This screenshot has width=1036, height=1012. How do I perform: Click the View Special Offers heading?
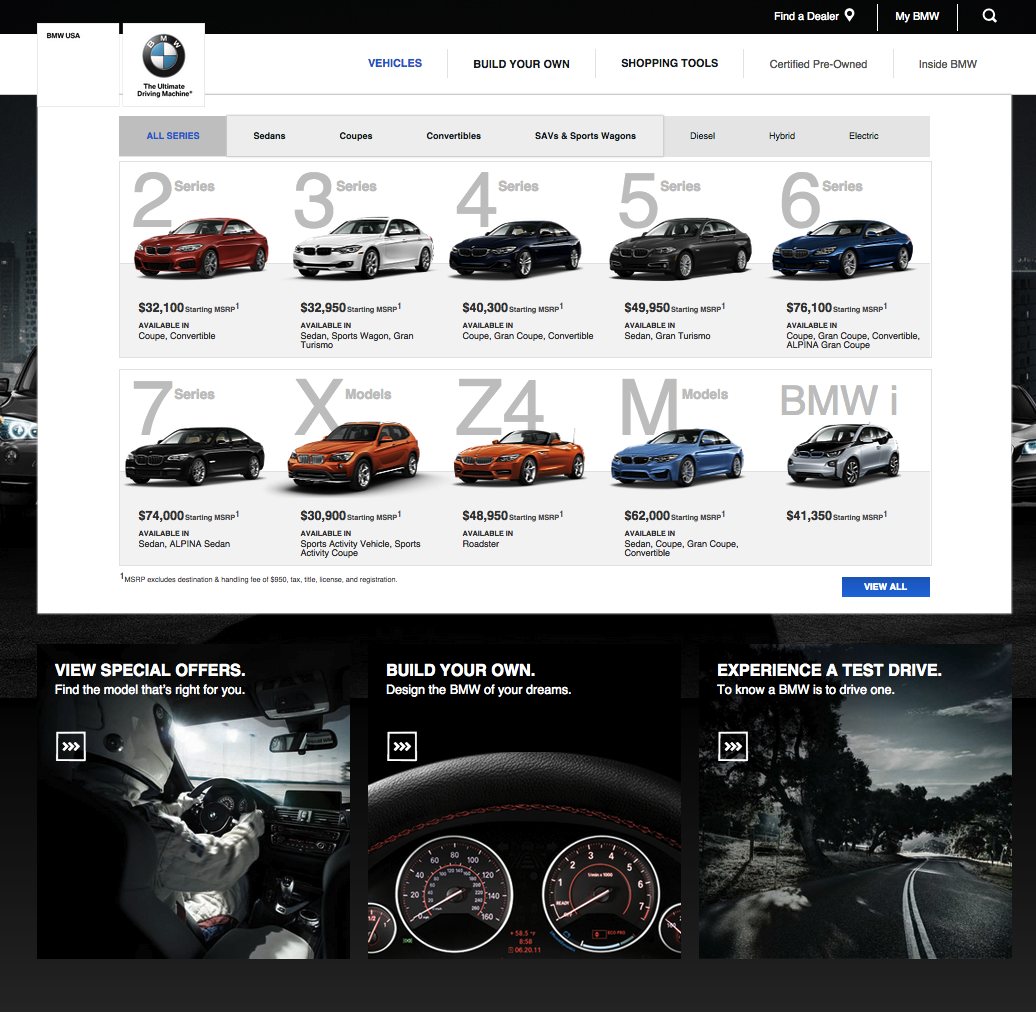click(x=150, y=670)
